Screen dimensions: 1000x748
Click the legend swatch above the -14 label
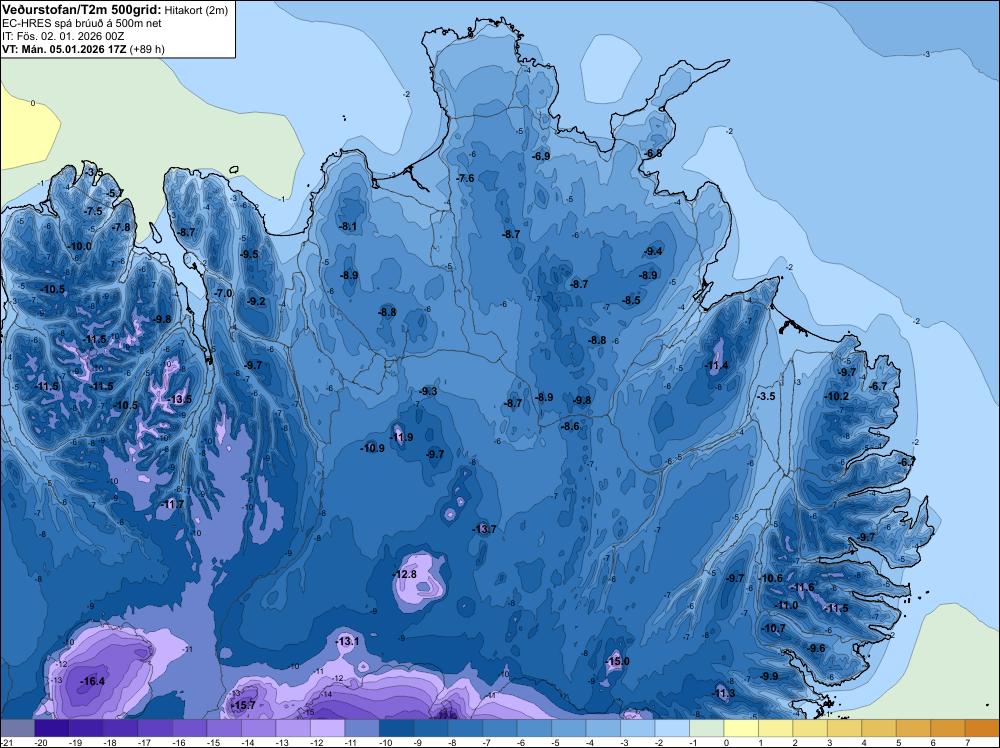tap(258, 728)
